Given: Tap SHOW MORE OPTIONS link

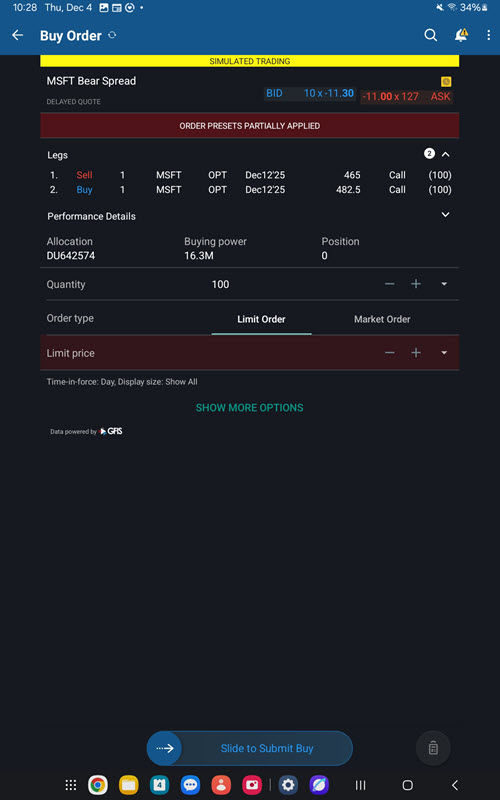Looking at the screenshot, I should [x=249, y=408].
